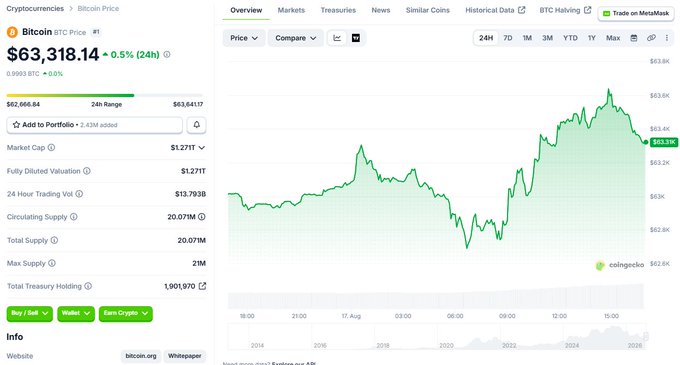Screen dimensions: 680x365
Task: Select the 1M time range
Action: pos(527,38)
